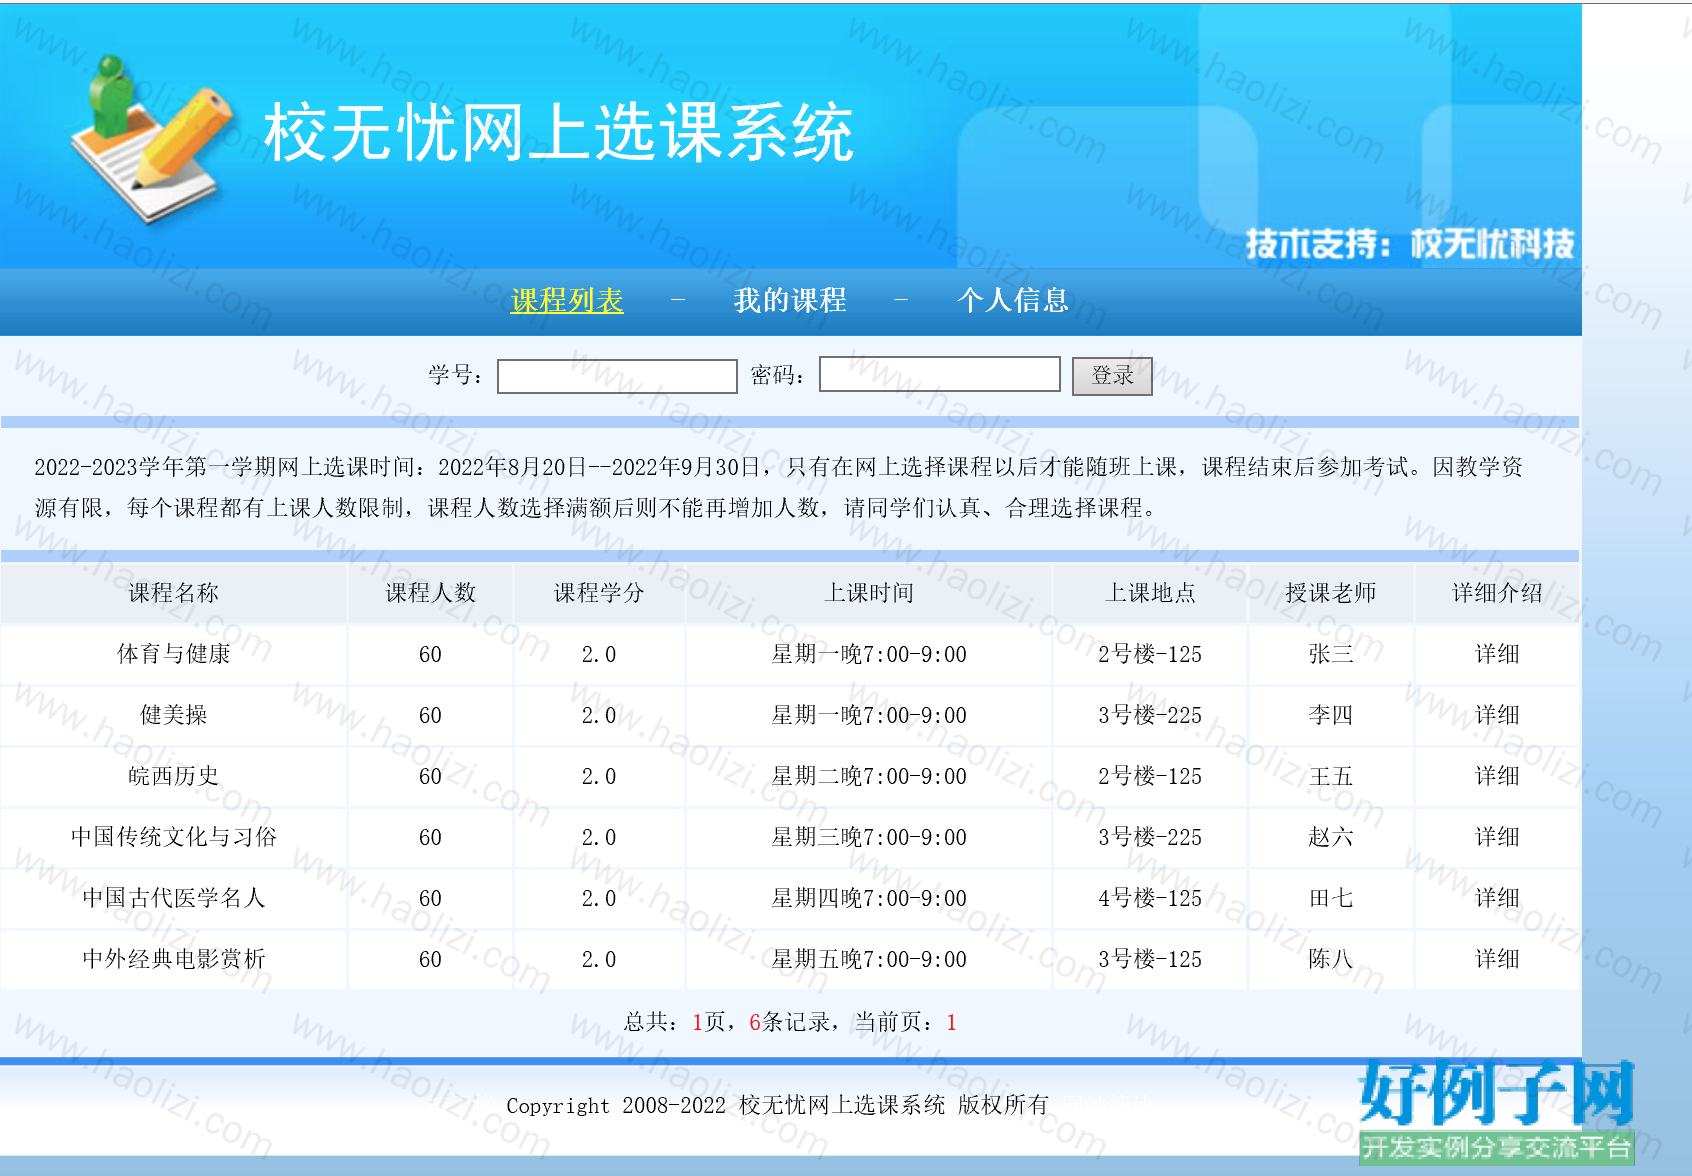The width and height of the screenshot is (1692, 1176).
Task: Click the 校无忧网上选课系统 header title
Action: 559,132
